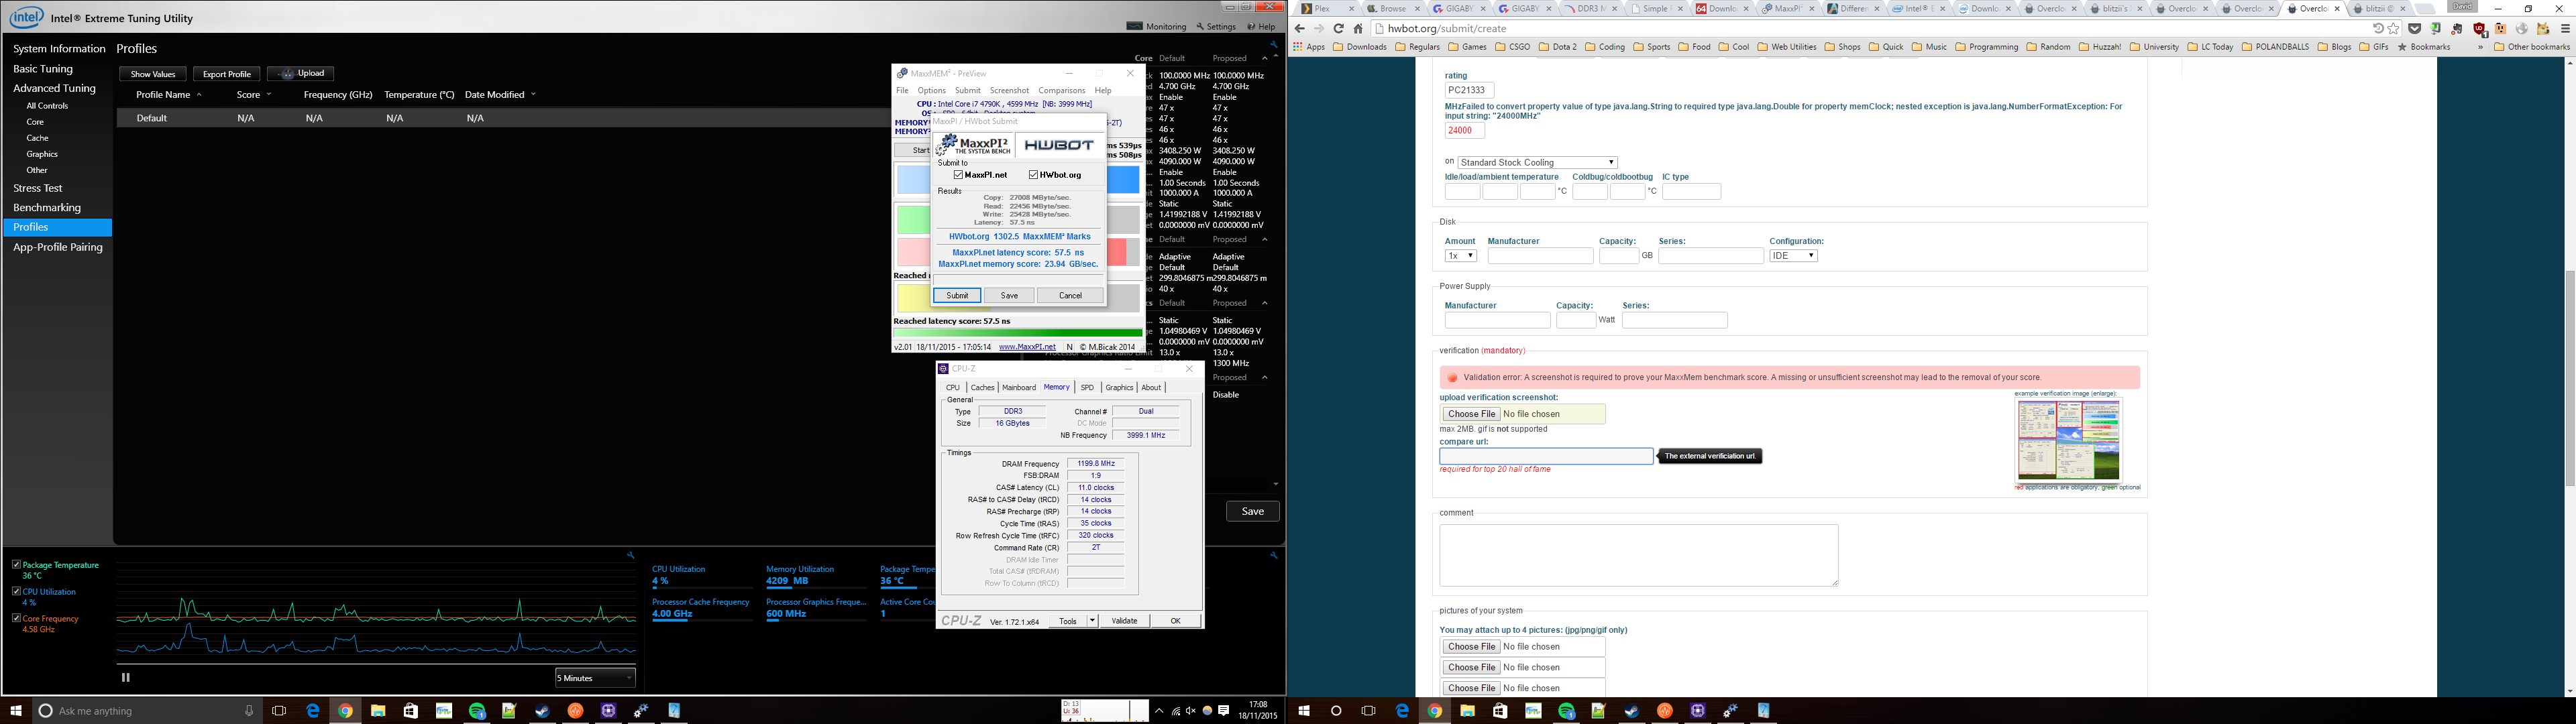
Task: Open Settings gear in Intel XTU header
Action: click(1217, 27)
